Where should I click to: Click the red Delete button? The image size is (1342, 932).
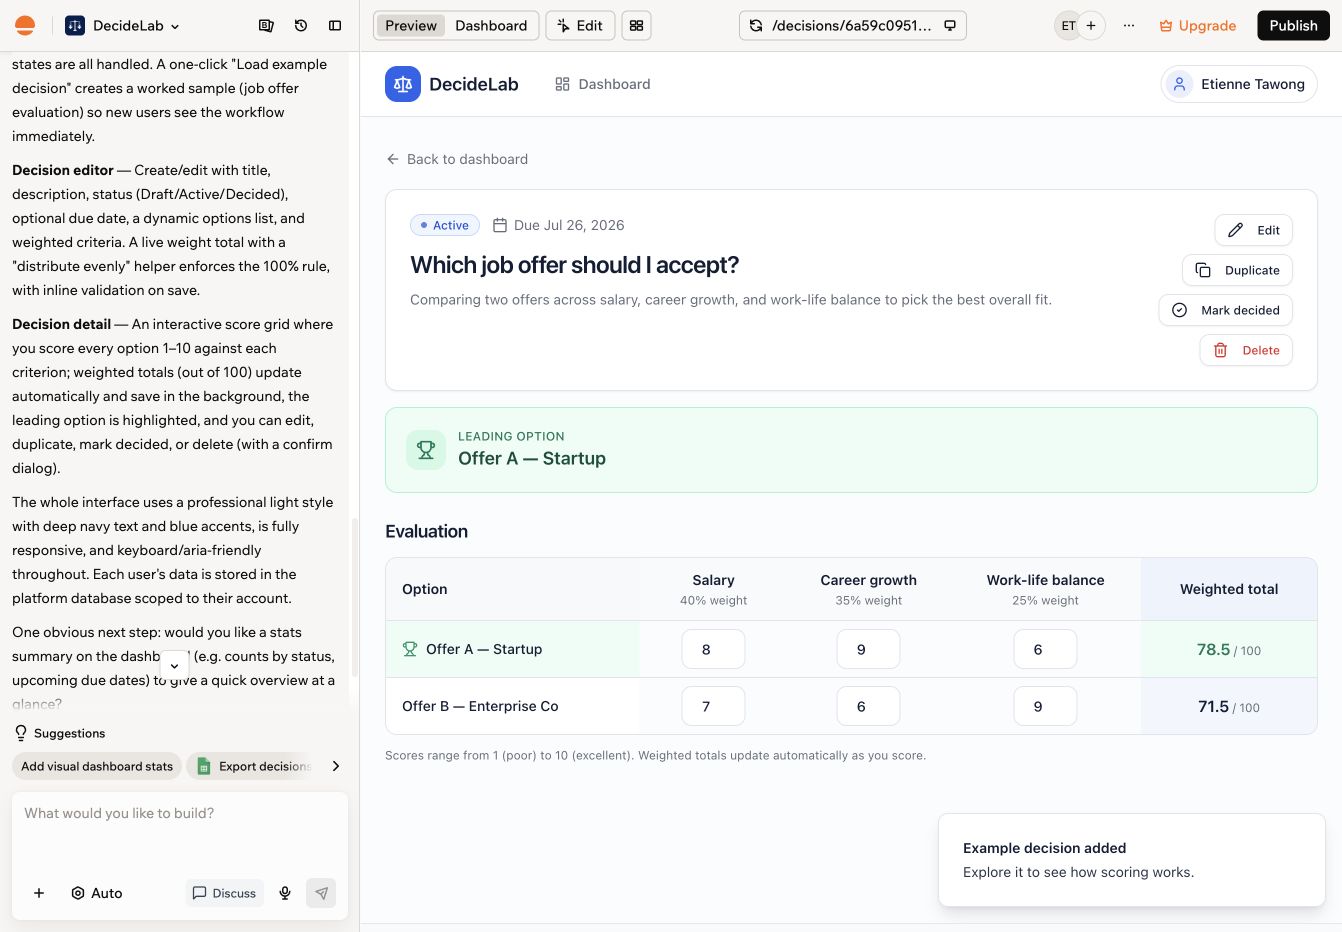tap(1246, 350)
